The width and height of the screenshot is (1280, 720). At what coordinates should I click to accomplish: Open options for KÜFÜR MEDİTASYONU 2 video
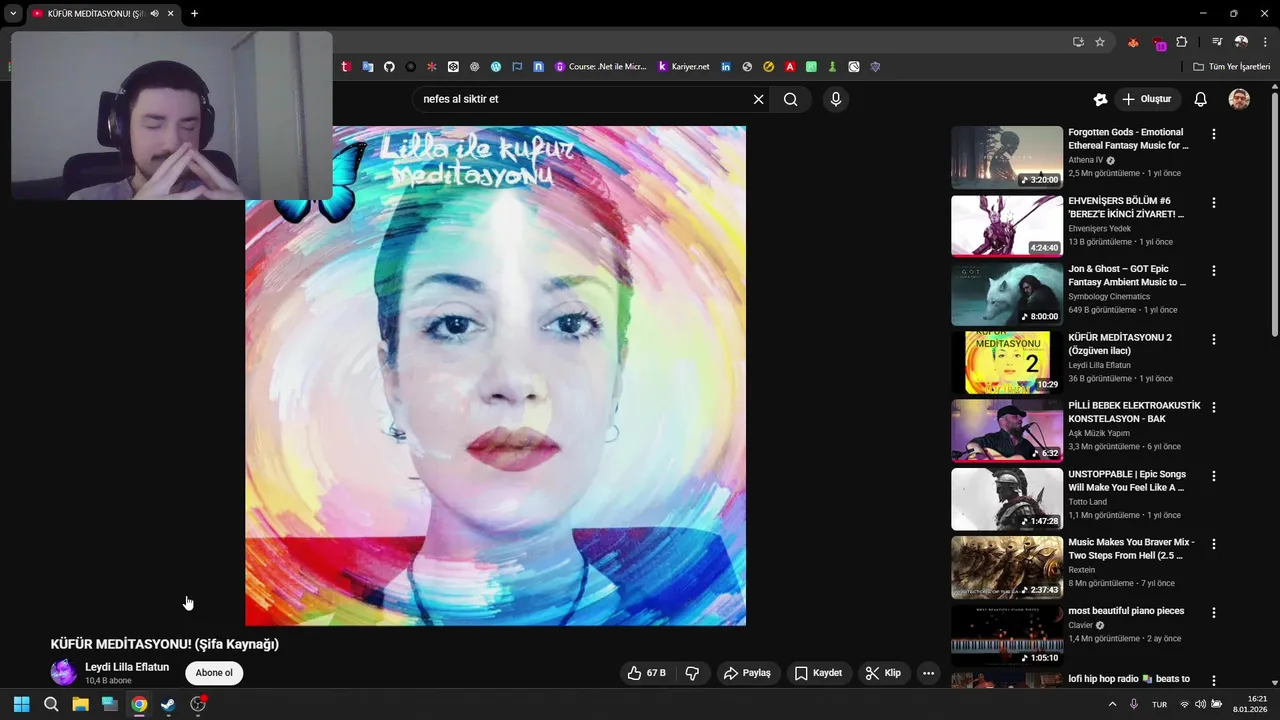coord(1214,339)
